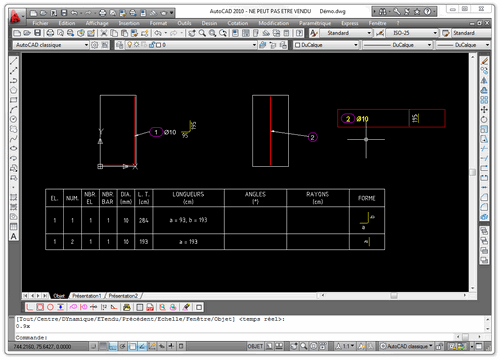Open the AutoCAD classique workspace dropdown
This screenshot has height=360, width=500.
click(x=51, y=45)
